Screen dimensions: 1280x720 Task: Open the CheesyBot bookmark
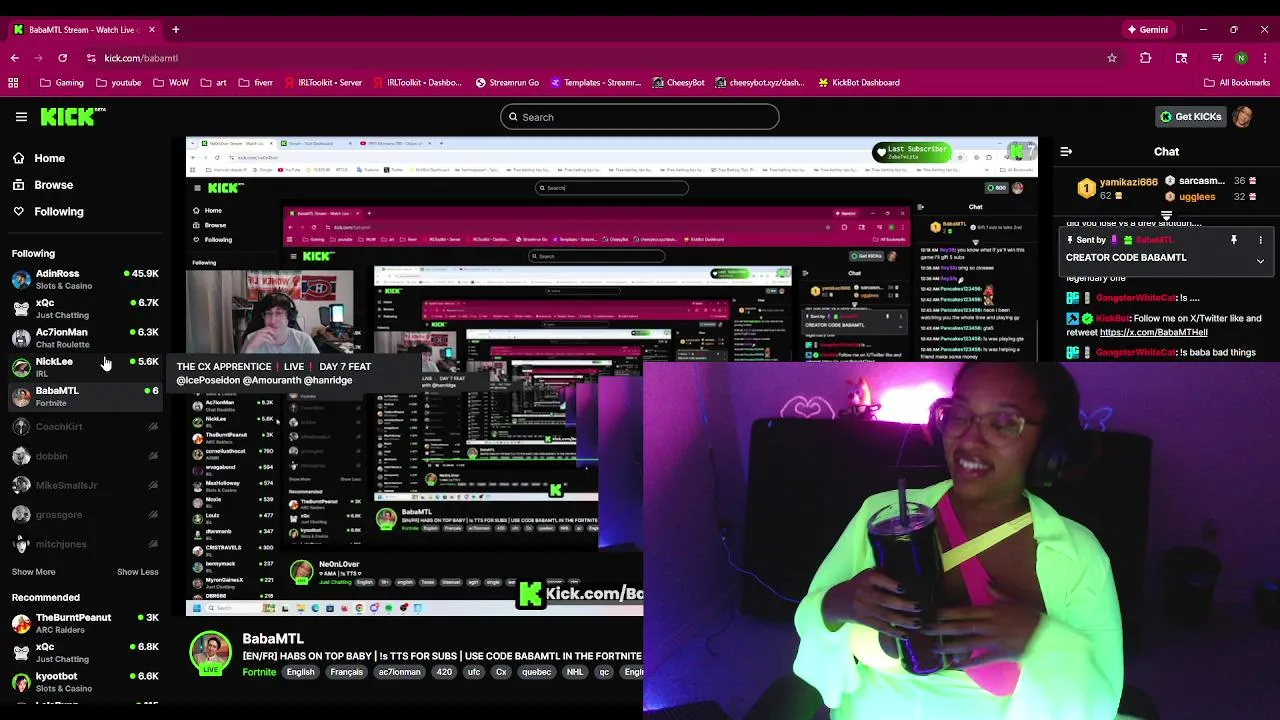point(679,83)
